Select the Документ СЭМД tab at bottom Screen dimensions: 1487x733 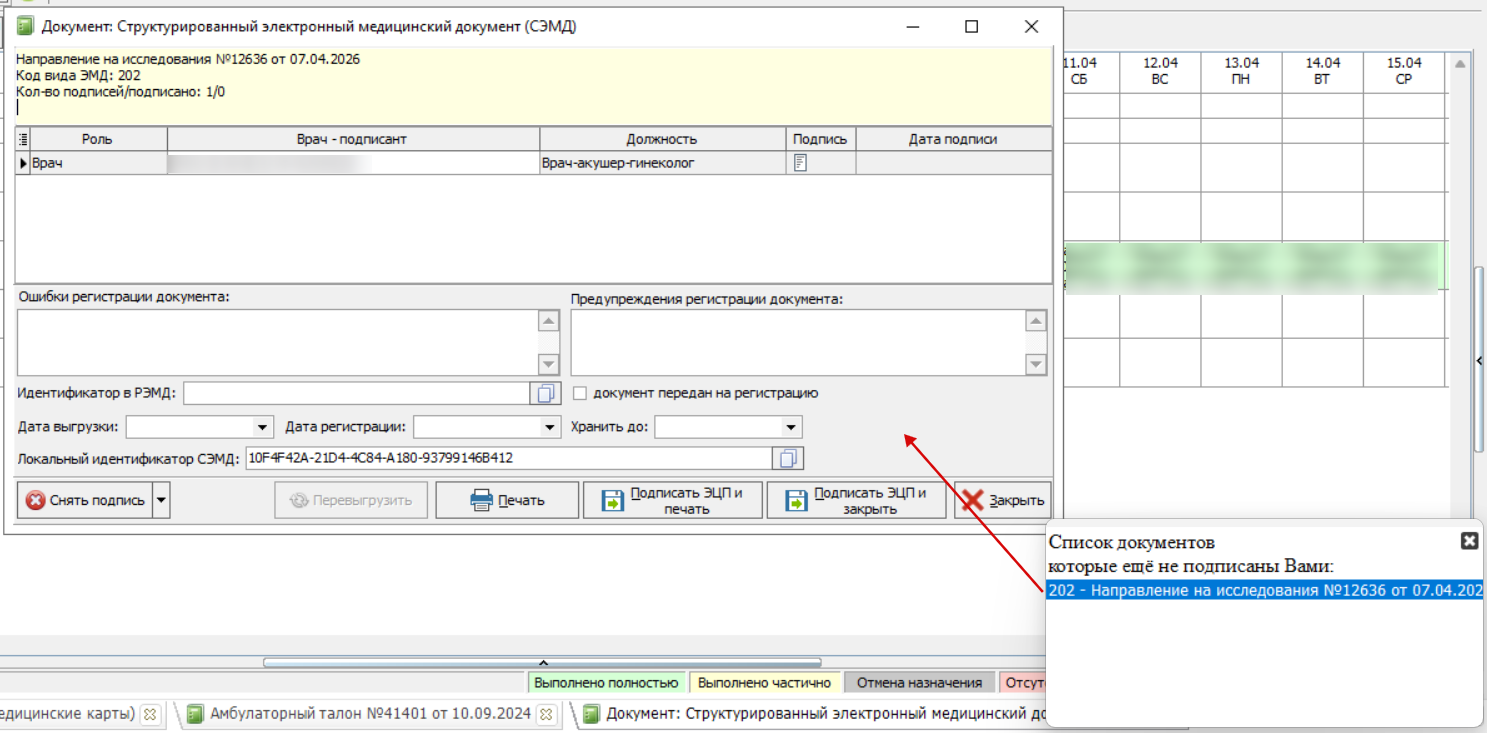coord(820,714)
